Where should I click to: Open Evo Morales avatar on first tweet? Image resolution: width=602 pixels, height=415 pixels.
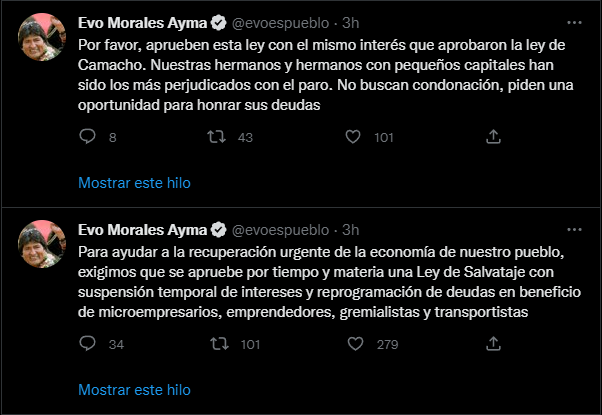click(x=41, y=37)
